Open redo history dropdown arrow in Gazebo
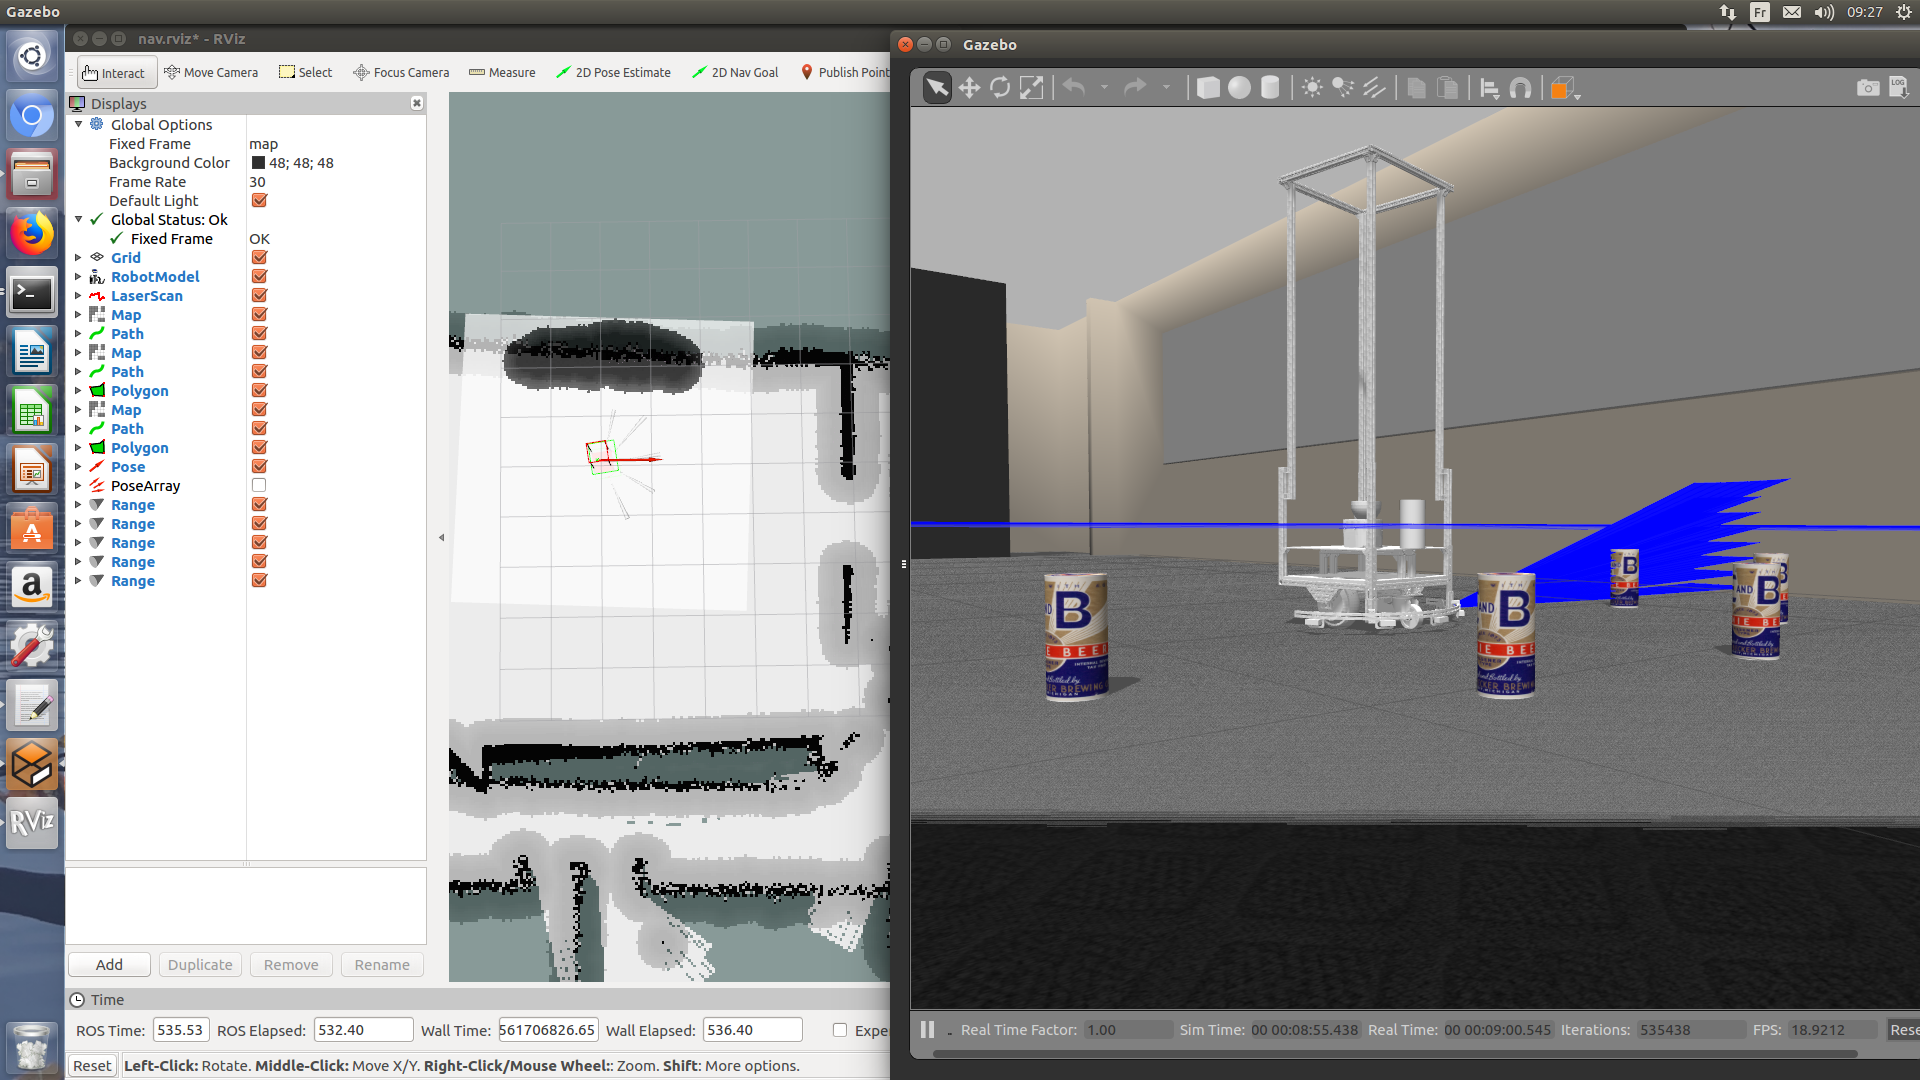Viewport: 1920px width, 1080px height. tap(1166, 88)
